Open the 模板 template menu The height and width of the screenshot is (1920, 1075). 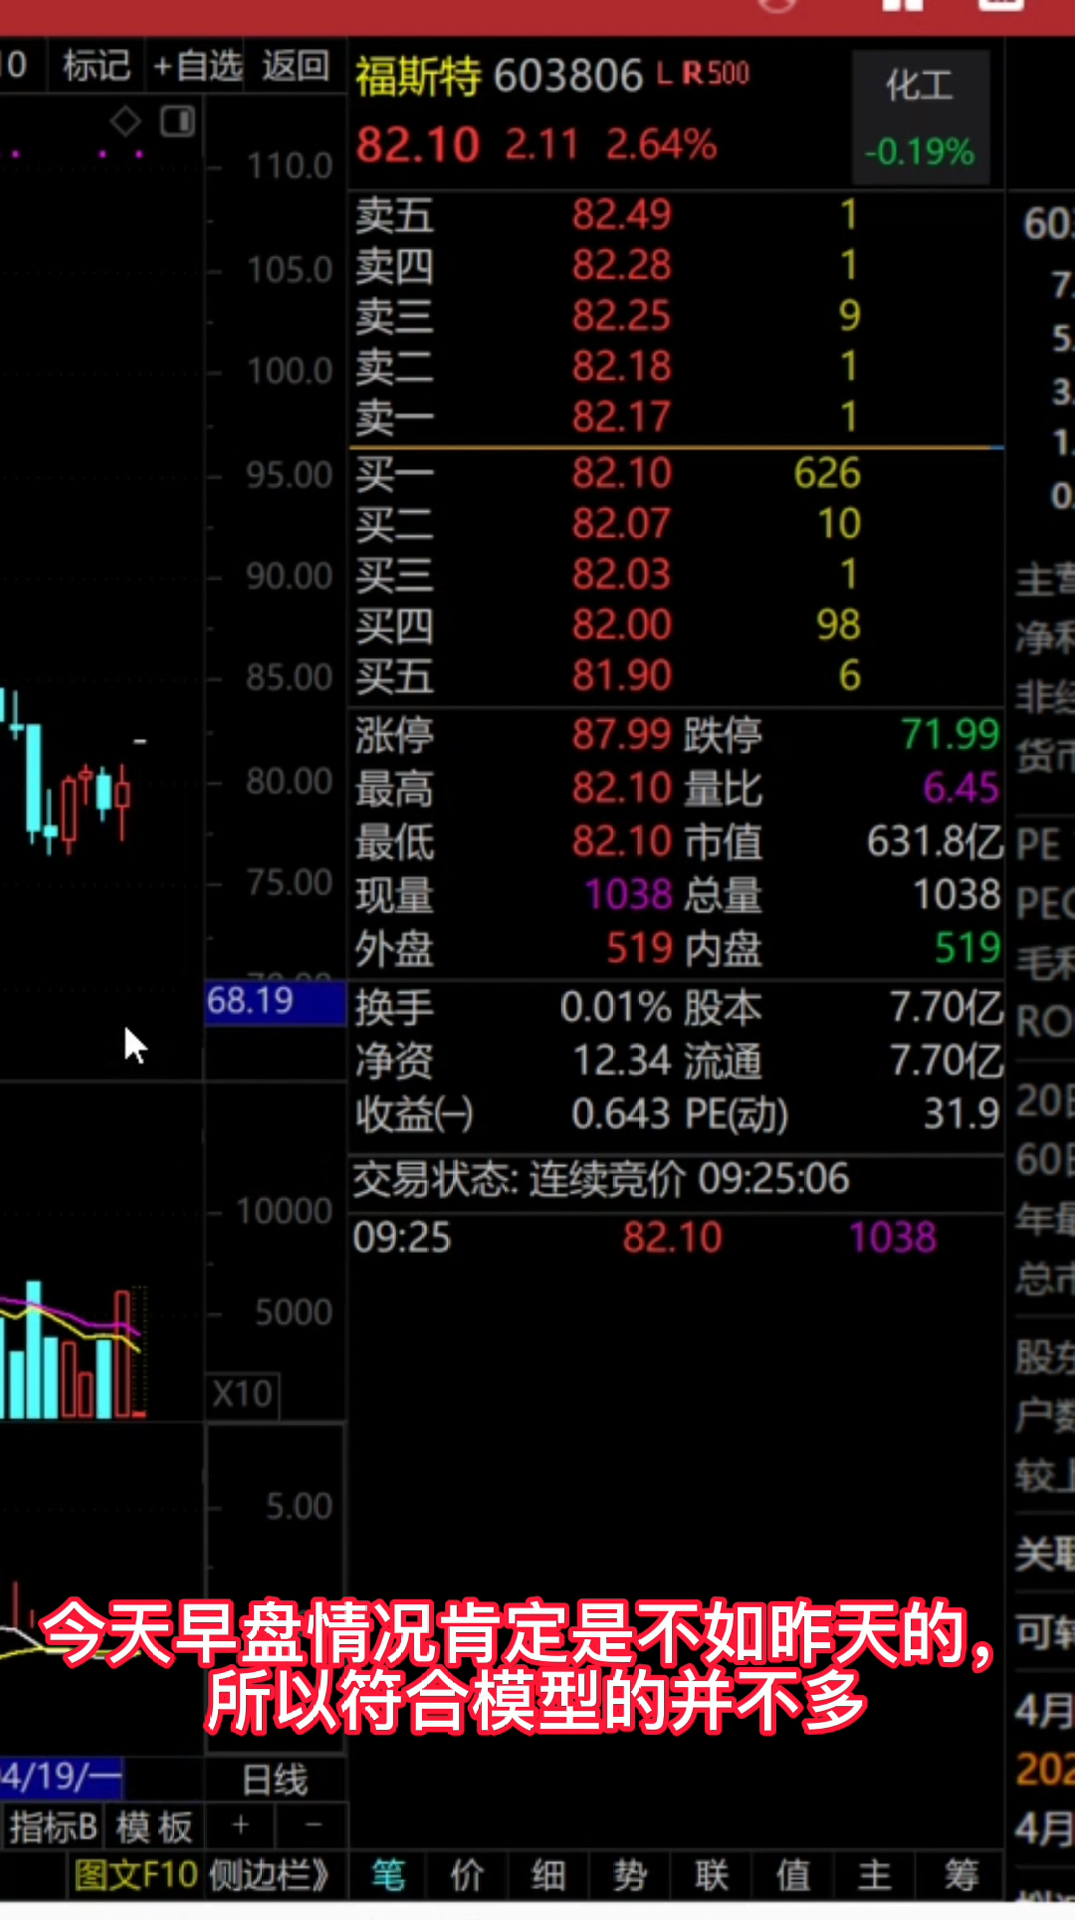(x=154, y=1828)
